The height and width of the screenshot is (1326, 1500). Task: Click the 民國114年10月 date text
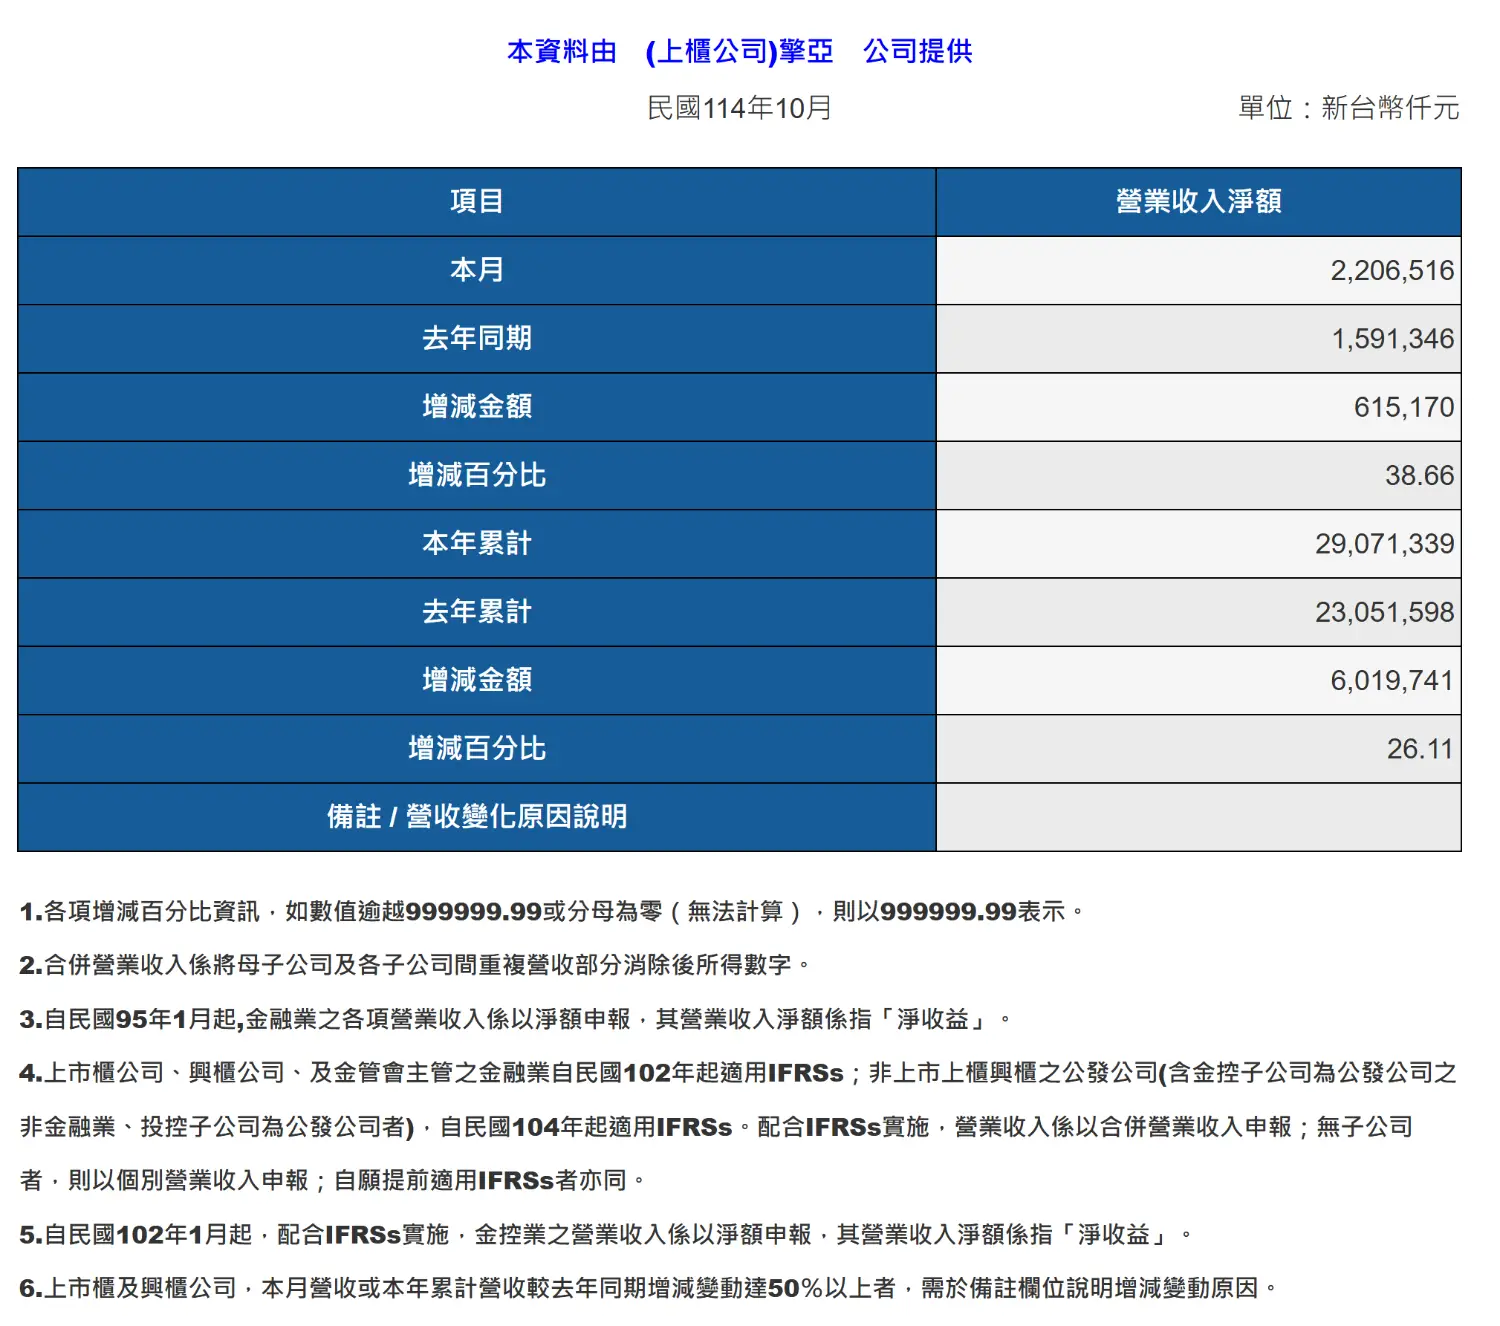tap(739, 108)
